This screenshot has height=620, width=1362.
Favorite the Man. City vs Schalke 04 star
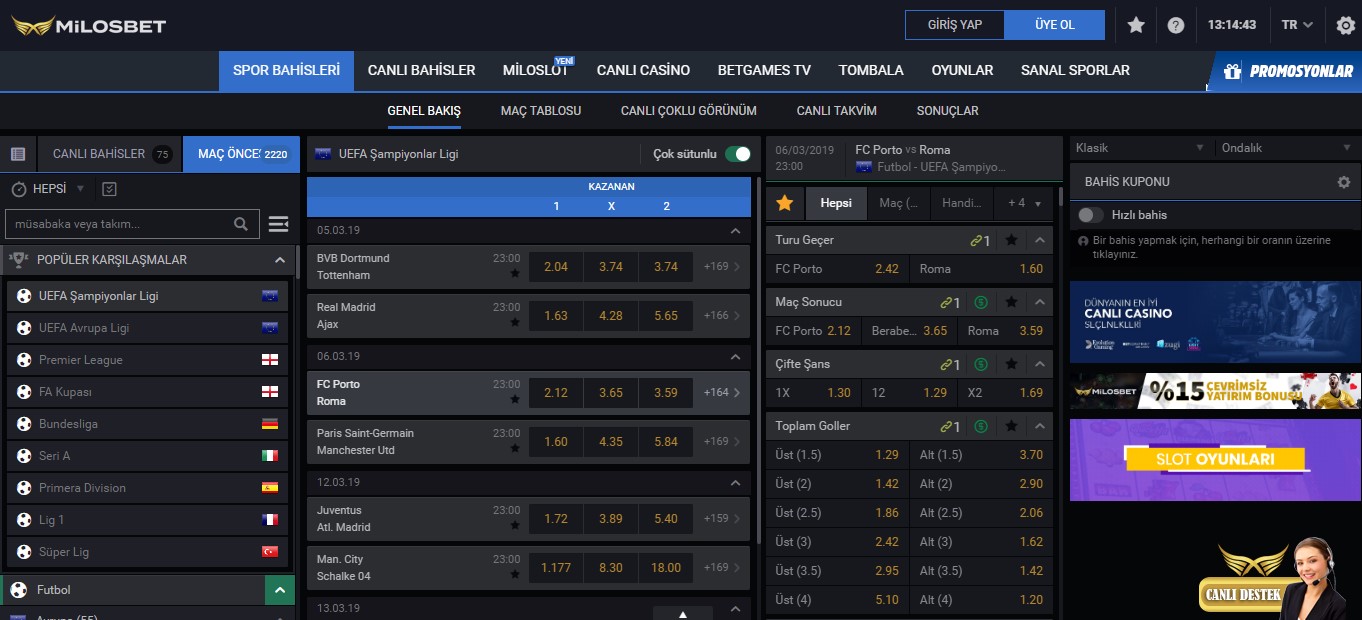(x=515, y=574)
